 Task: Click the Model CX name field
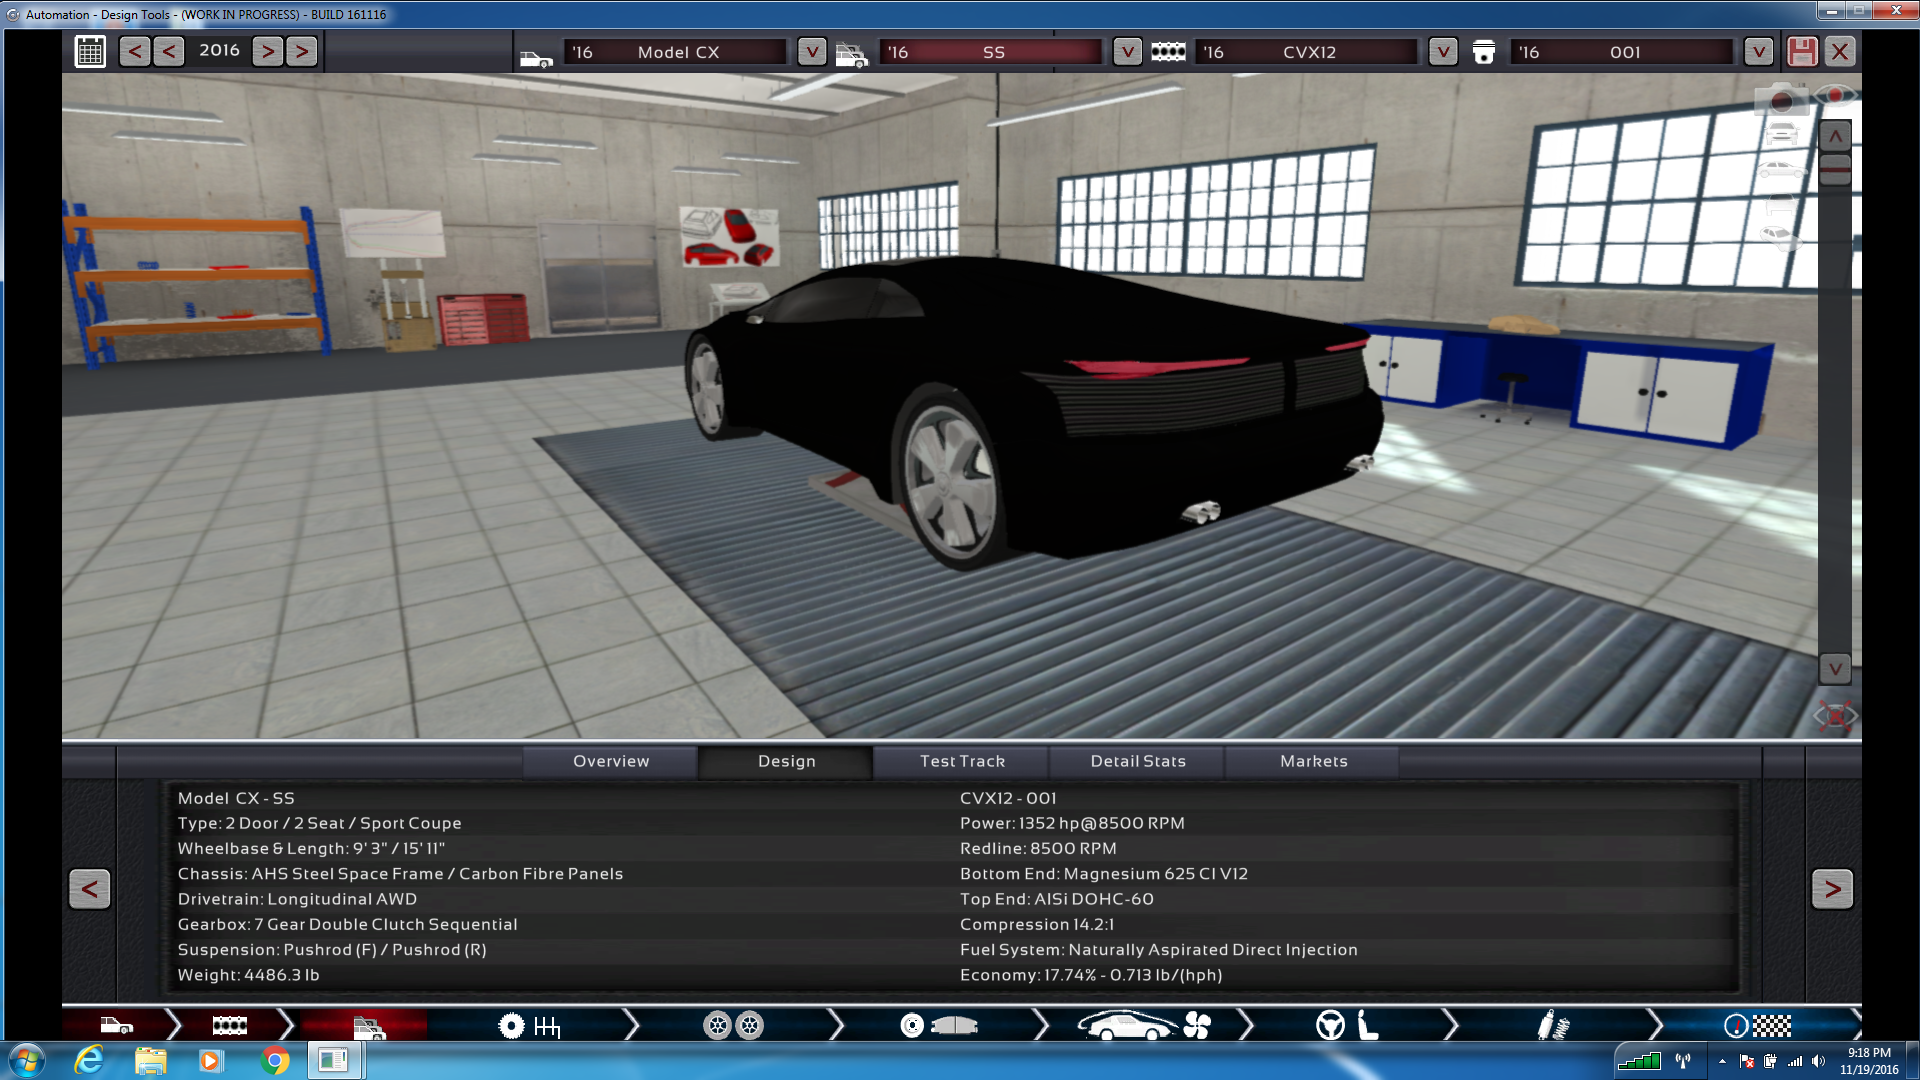[x=678, y=52]
